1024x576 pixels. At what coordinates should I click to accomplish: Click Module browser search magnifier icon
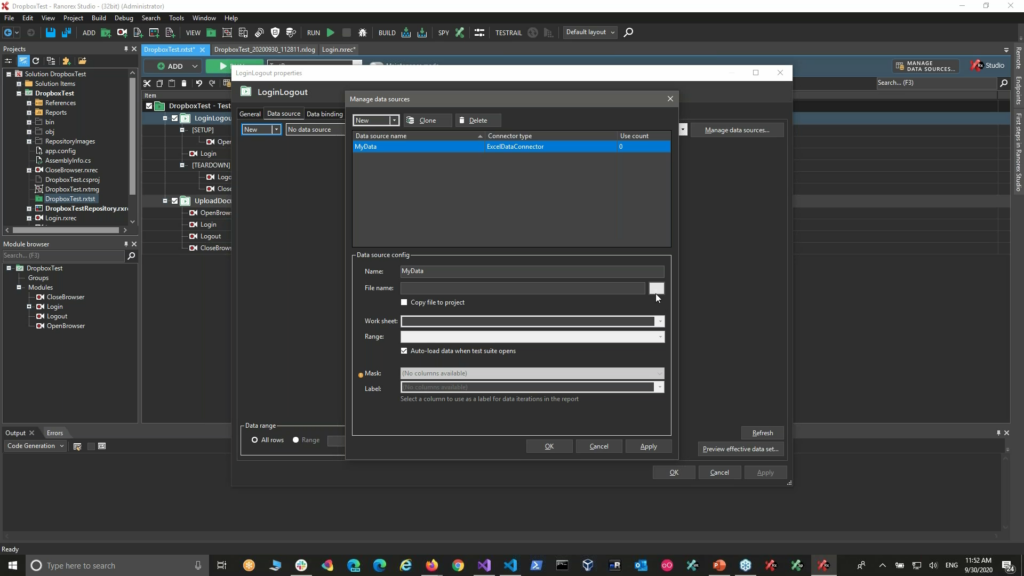131,256
